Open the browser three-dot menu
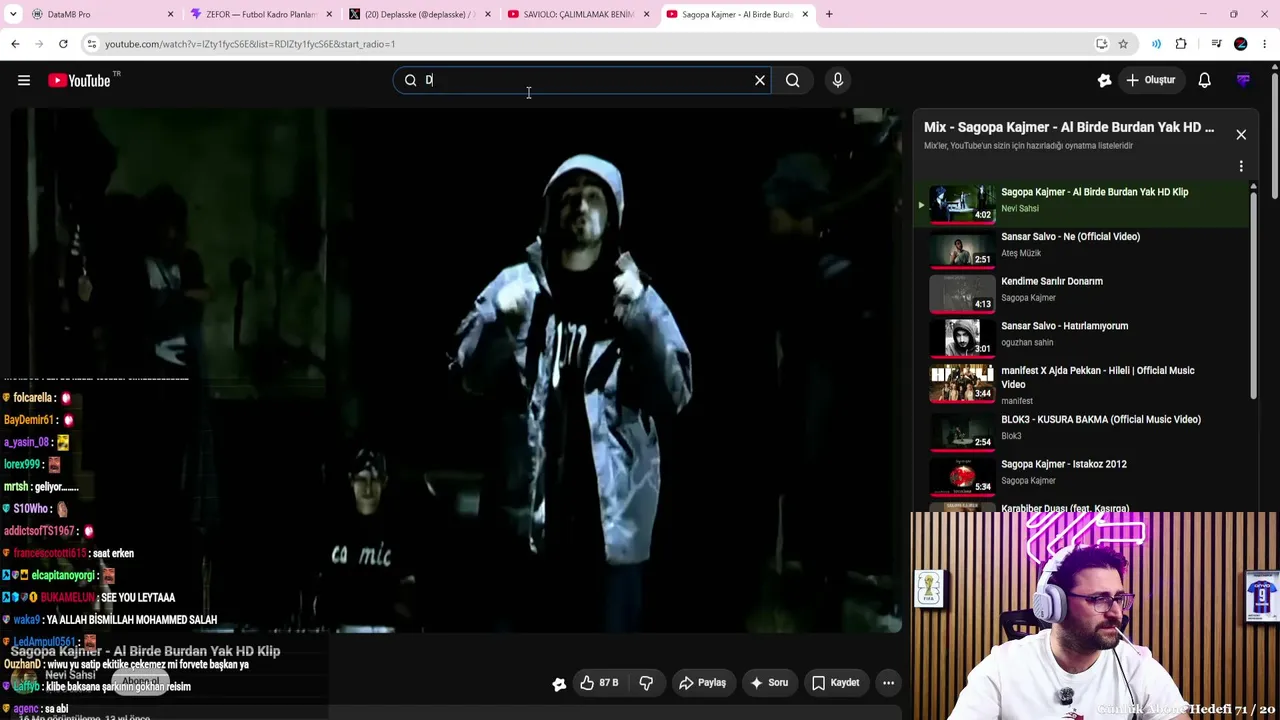This screenshot has width=1280, height=720. point(1265,44)
